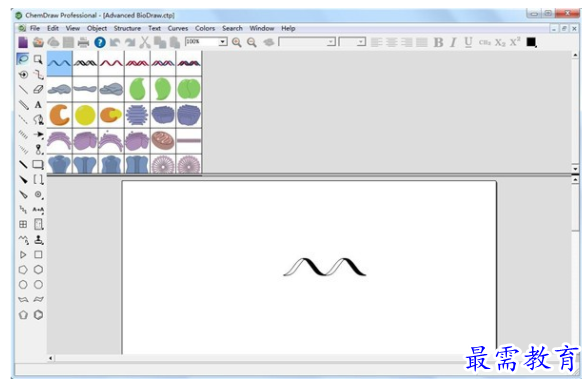Open Help via the question mark icon
This screenshot has height=390, width=587.
pyautogui.click(x=100, y=42)
